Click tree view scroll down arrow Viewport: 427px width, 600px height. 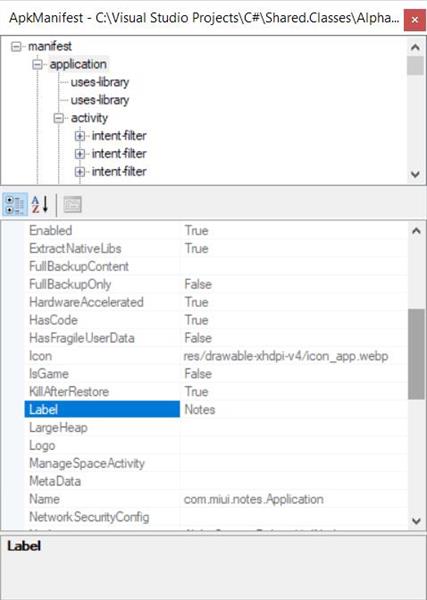point(416,174)
